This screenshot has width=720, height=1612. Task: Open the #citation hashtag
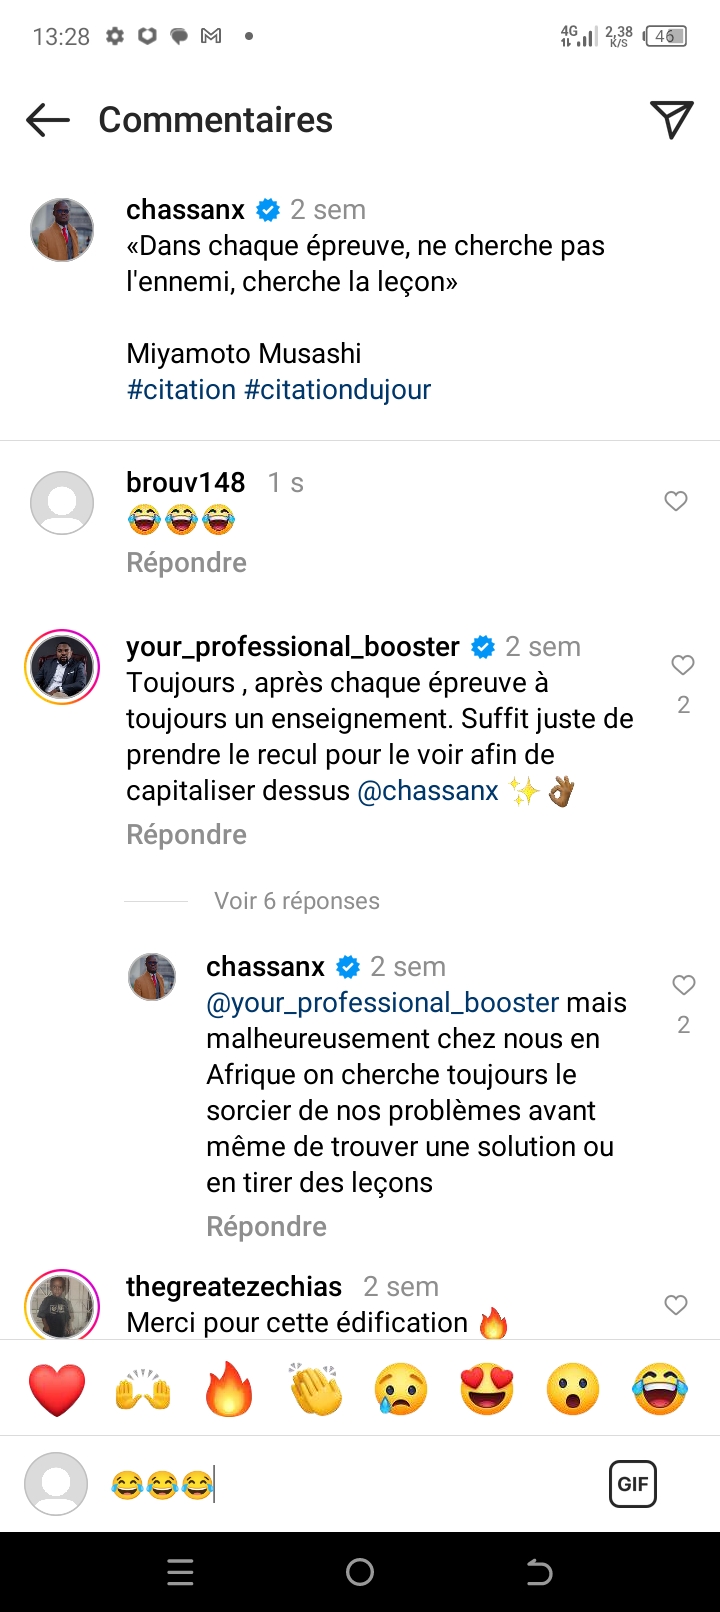point(181,390)
